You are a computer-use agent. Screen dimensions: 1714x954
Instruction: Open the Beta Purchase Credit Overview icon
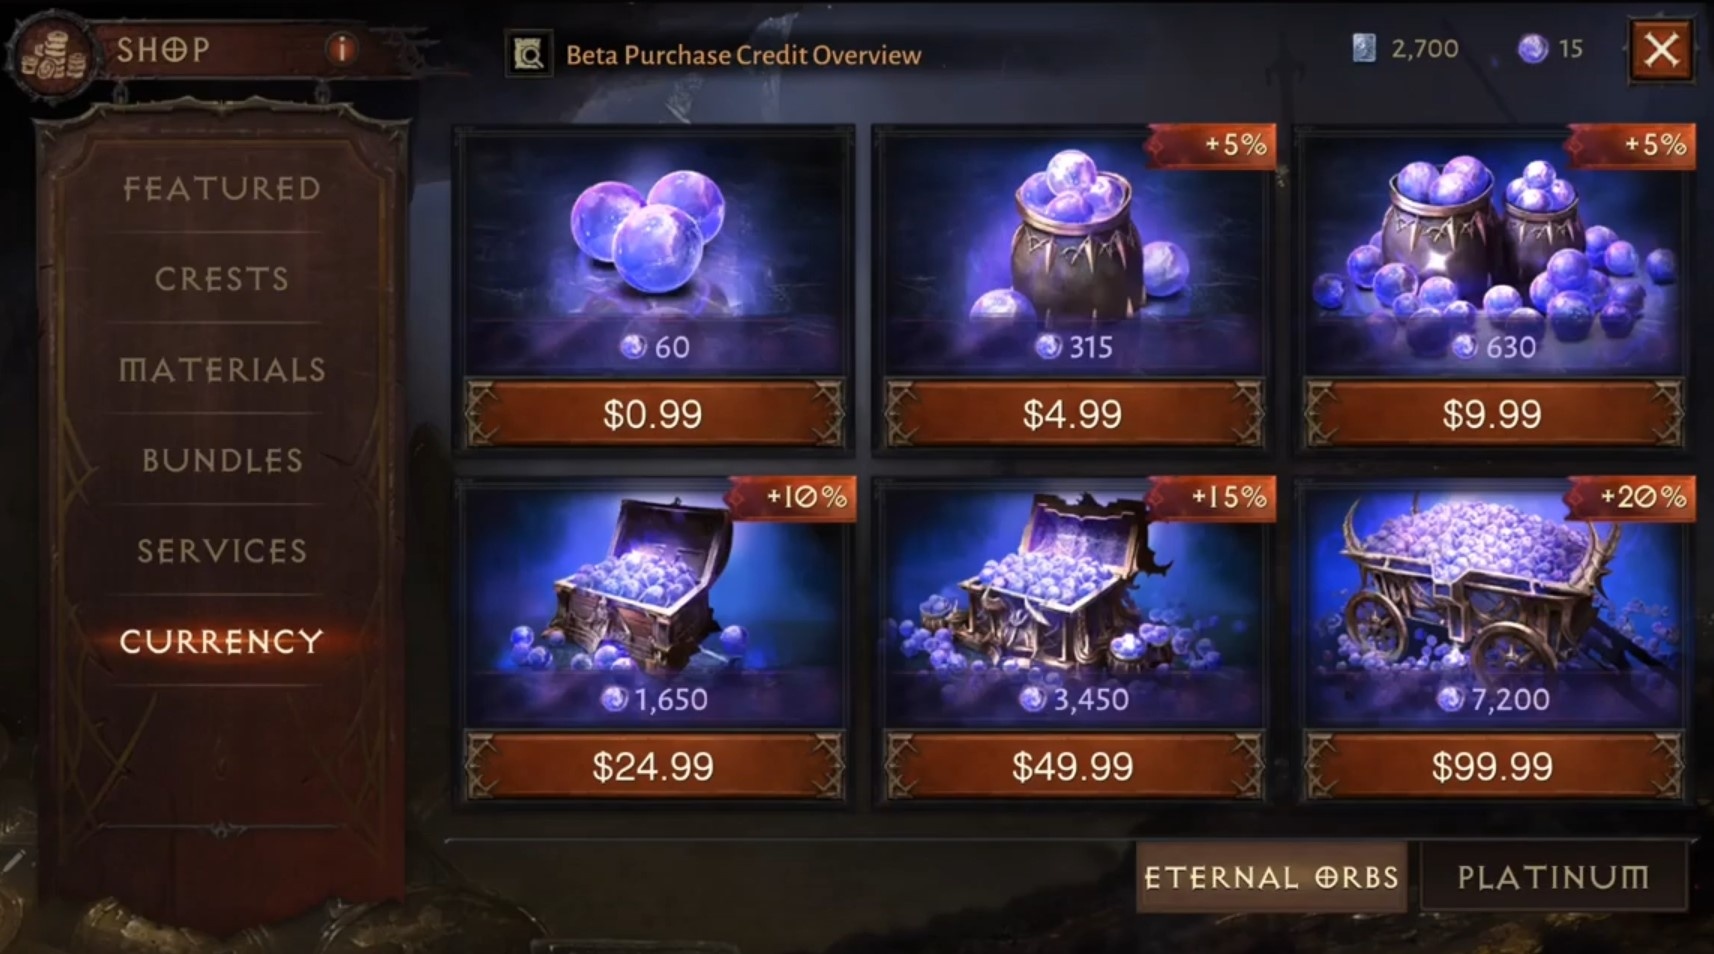tap(528, 54)
